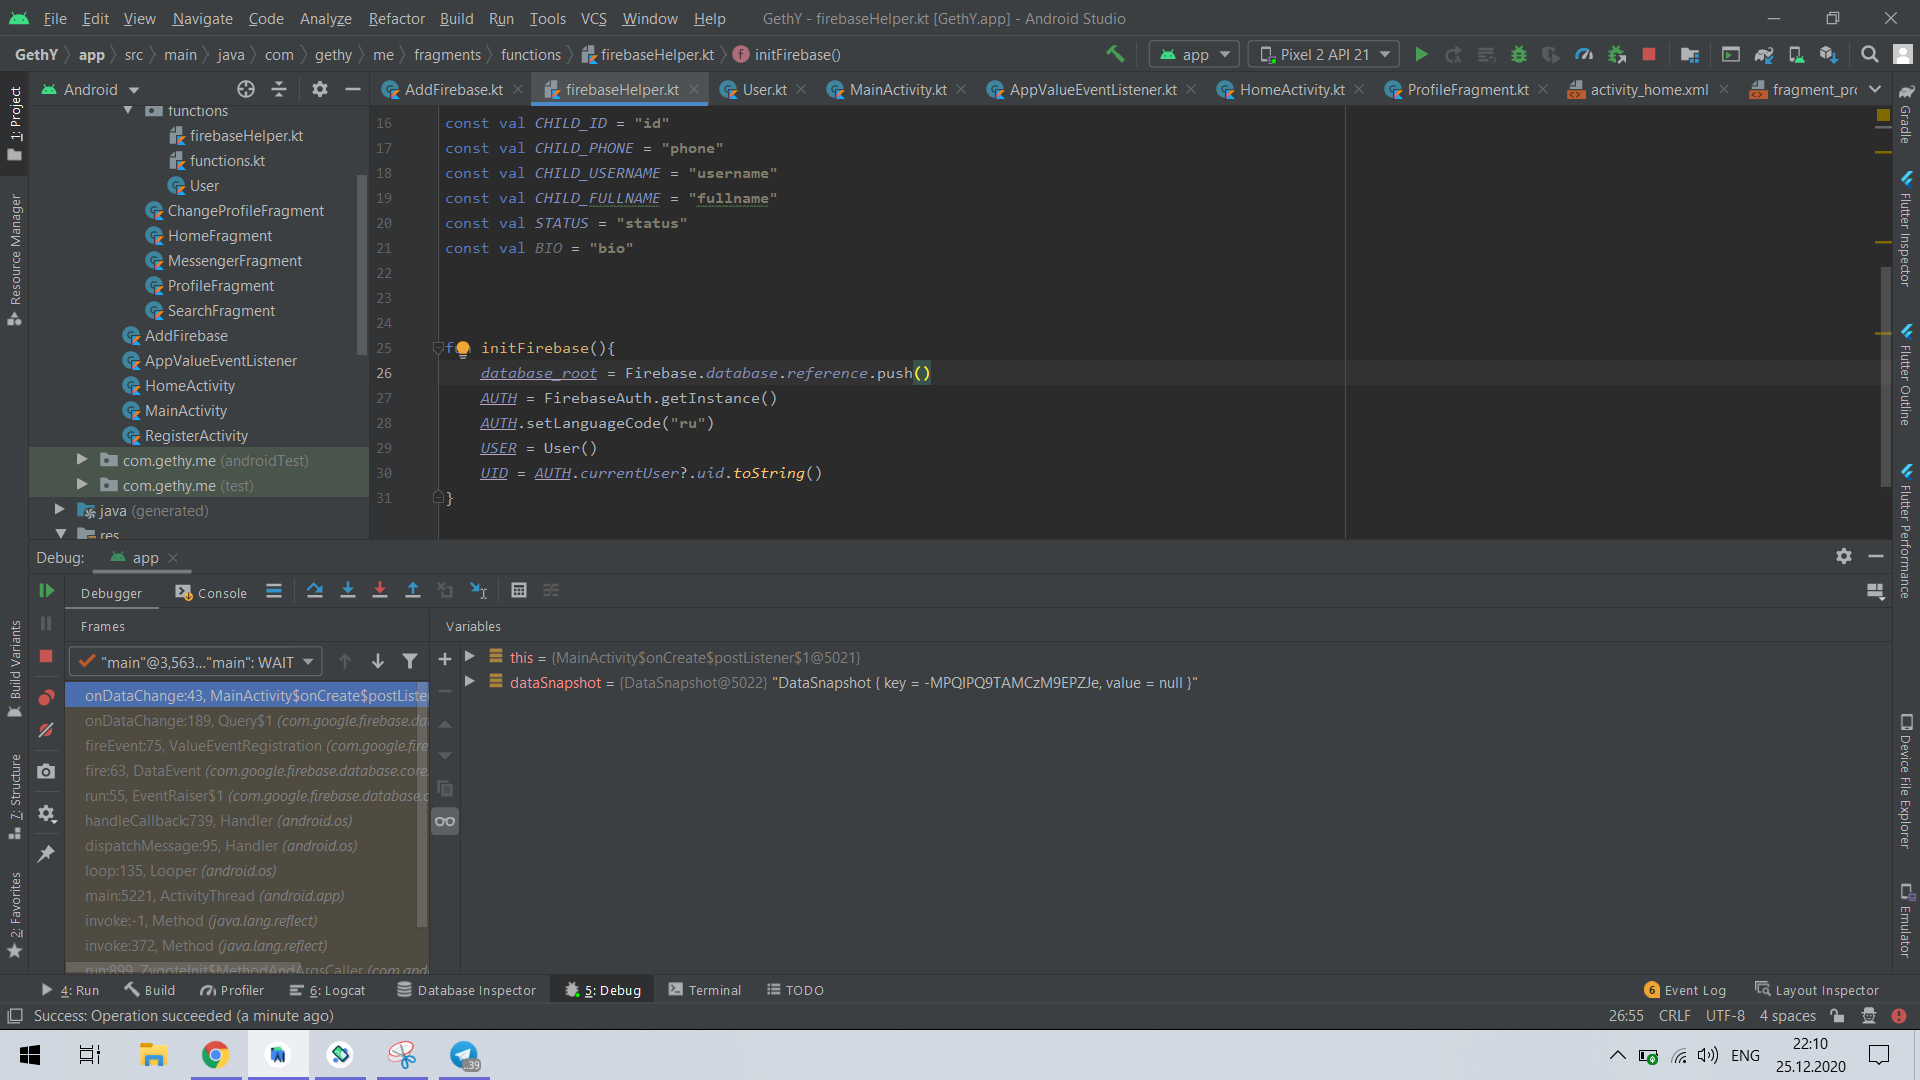Open the Terminal tool window

click(x=705, y=990)
